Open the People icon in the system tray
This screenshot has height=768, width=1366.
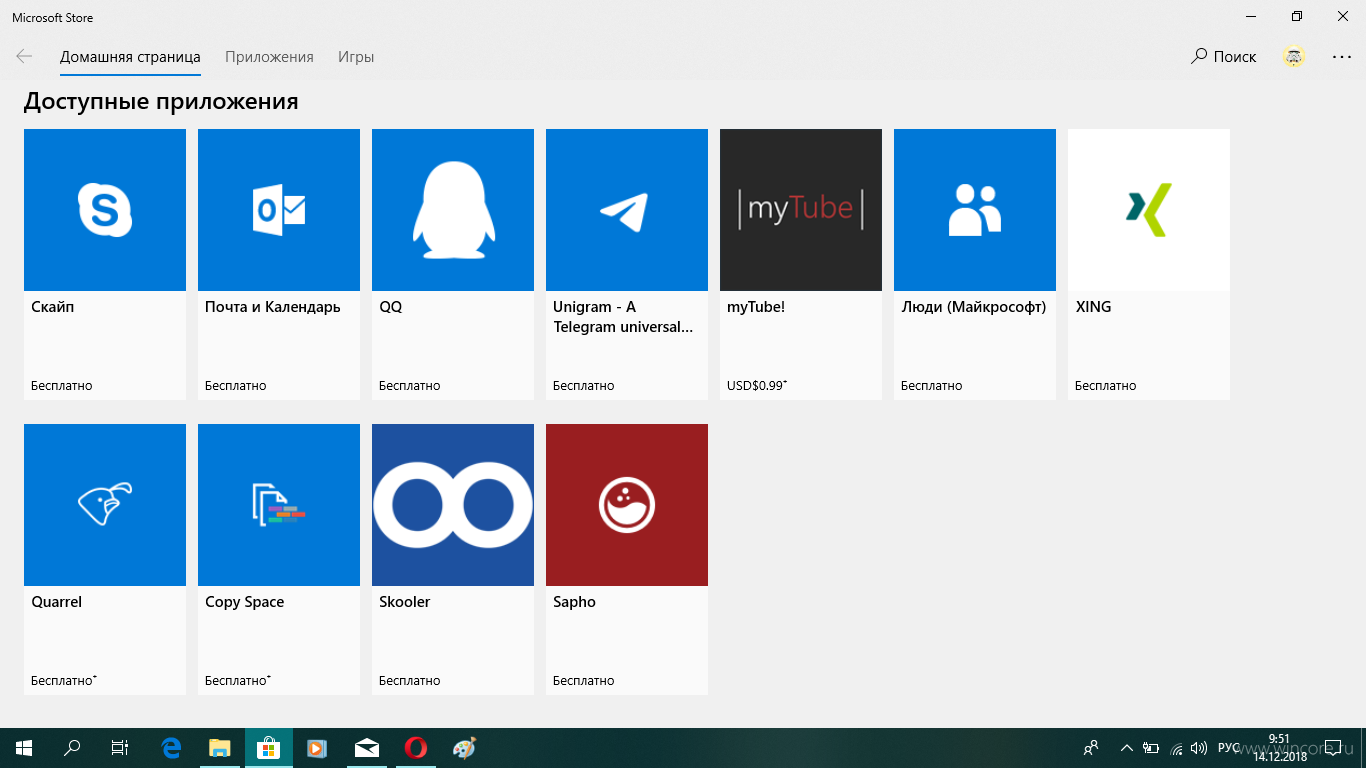tap(1091, 748)
